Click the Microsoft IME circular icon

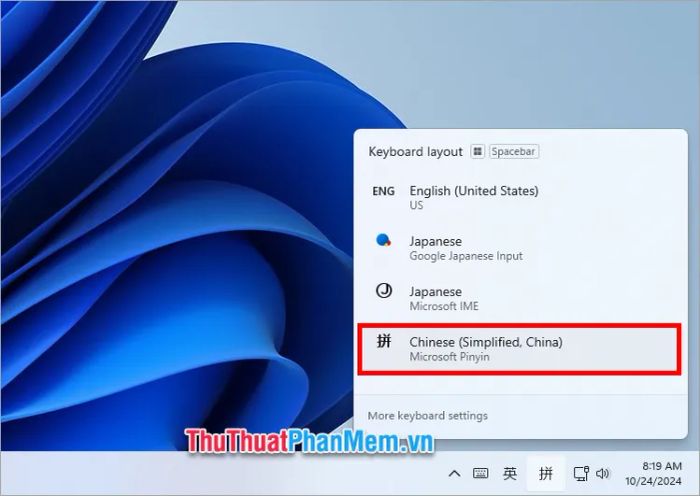(383, 291)
